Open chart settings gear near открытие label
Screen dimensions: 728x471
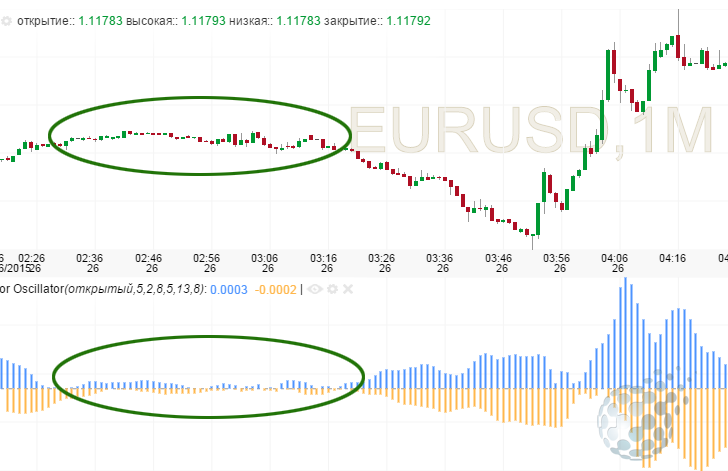click(x=6, y=19)
